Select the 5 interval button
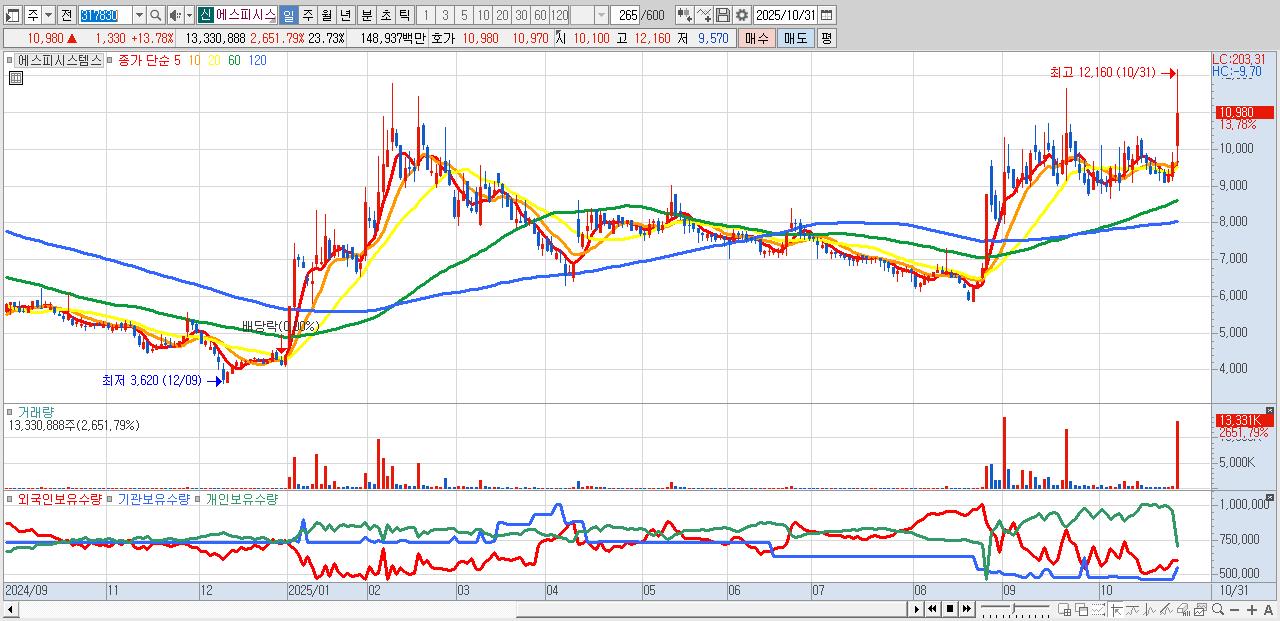 464,15
